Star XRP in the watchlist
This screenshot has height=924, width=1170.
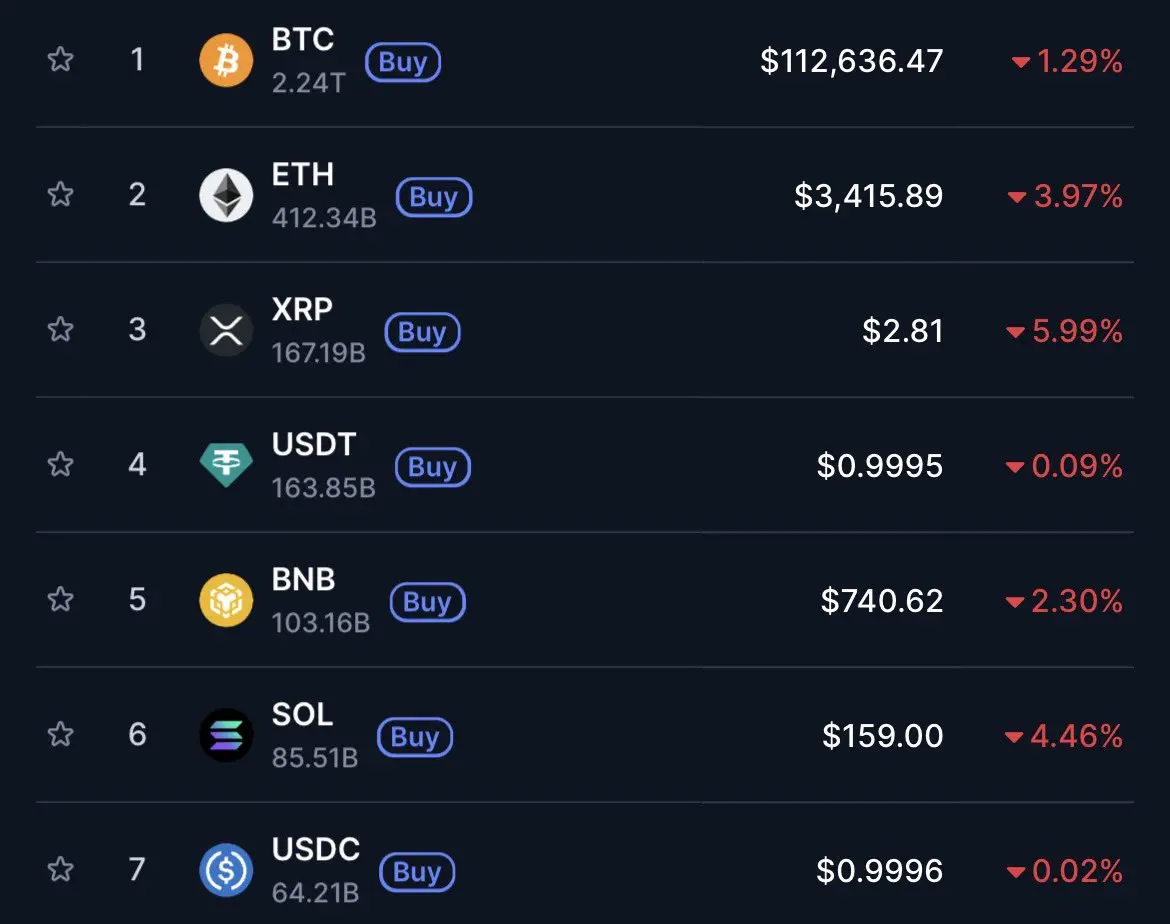pyautogui.click(x=60, y=329)
